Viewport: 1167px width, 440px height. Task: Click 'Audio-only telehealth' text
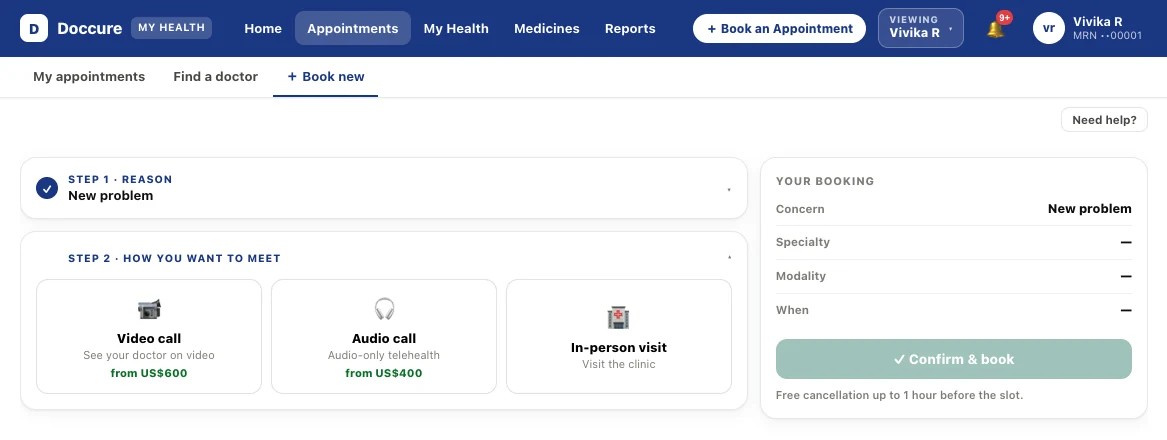384,356
